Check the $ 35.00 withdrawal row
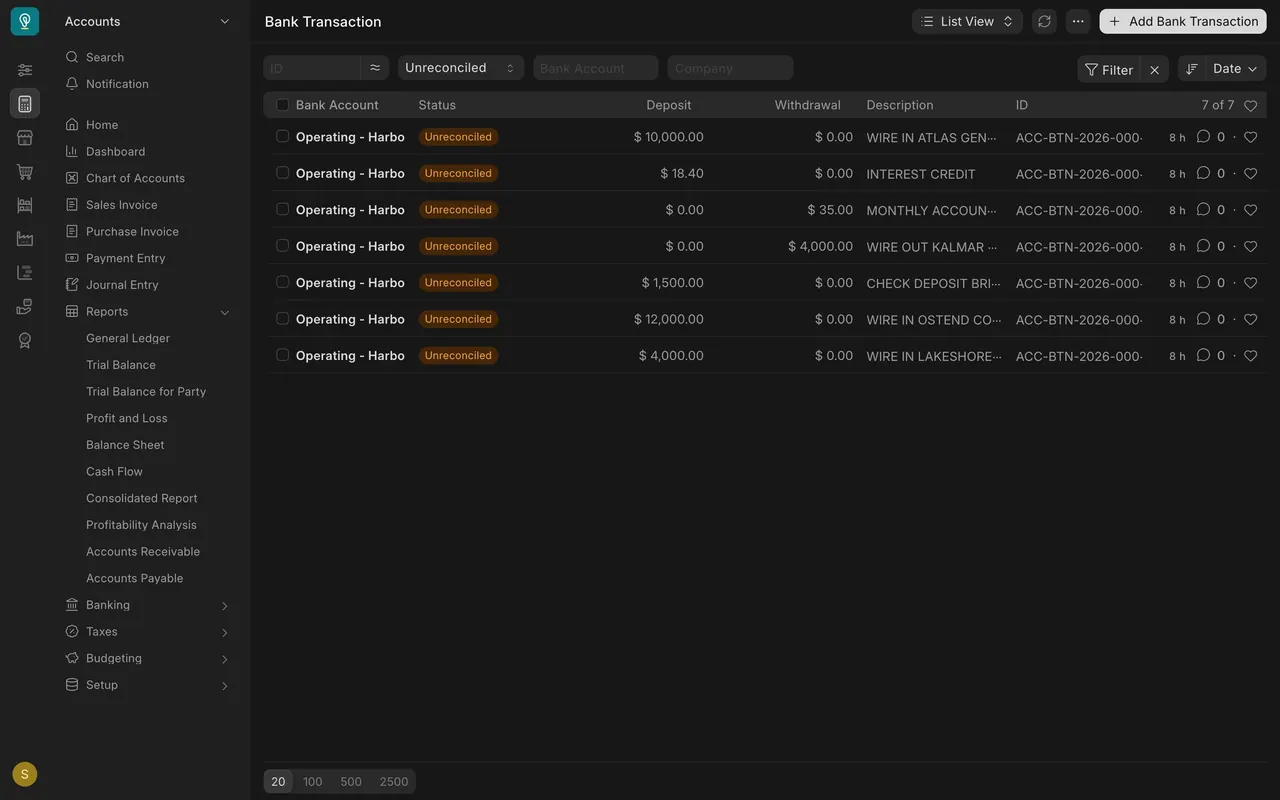Screen dimensions: 1280x800 282,209
